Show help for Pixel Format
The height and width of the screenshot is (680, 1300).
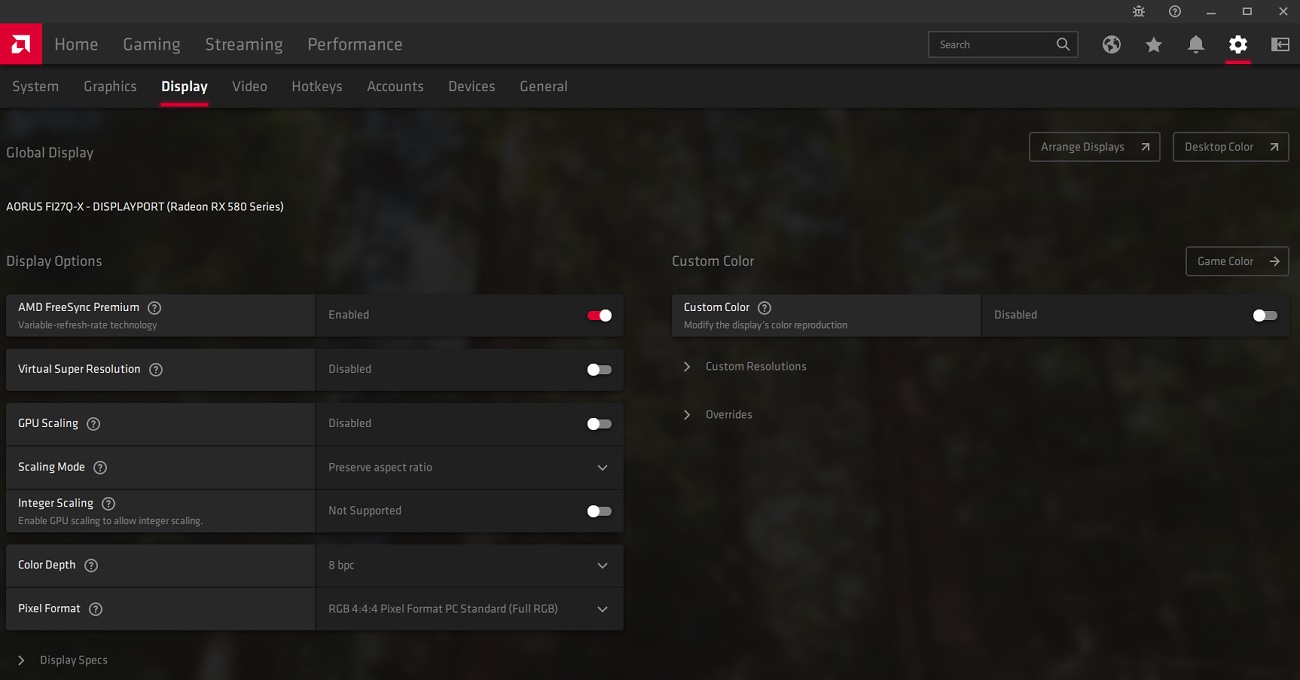[96, 609]
